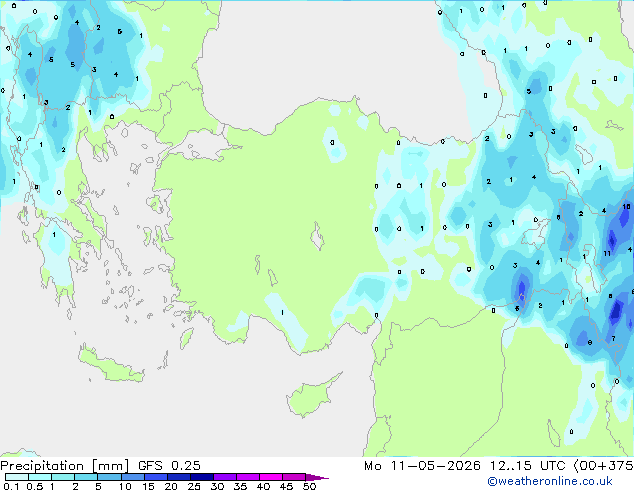Click the '50' legend scale label
The width and height of the screenshot is (634, 490).
pyautogui.click(x=309, y=486)
